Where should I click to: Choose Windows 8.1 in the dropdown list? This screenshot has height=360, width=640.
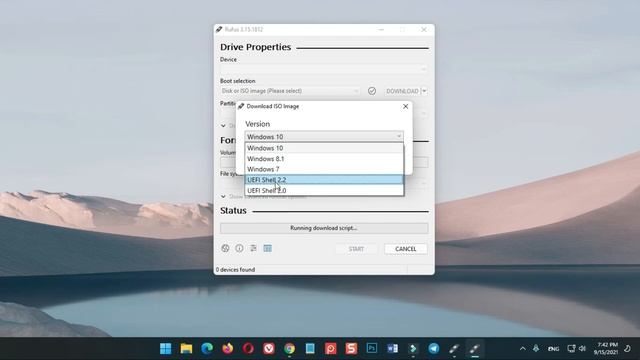324,159
